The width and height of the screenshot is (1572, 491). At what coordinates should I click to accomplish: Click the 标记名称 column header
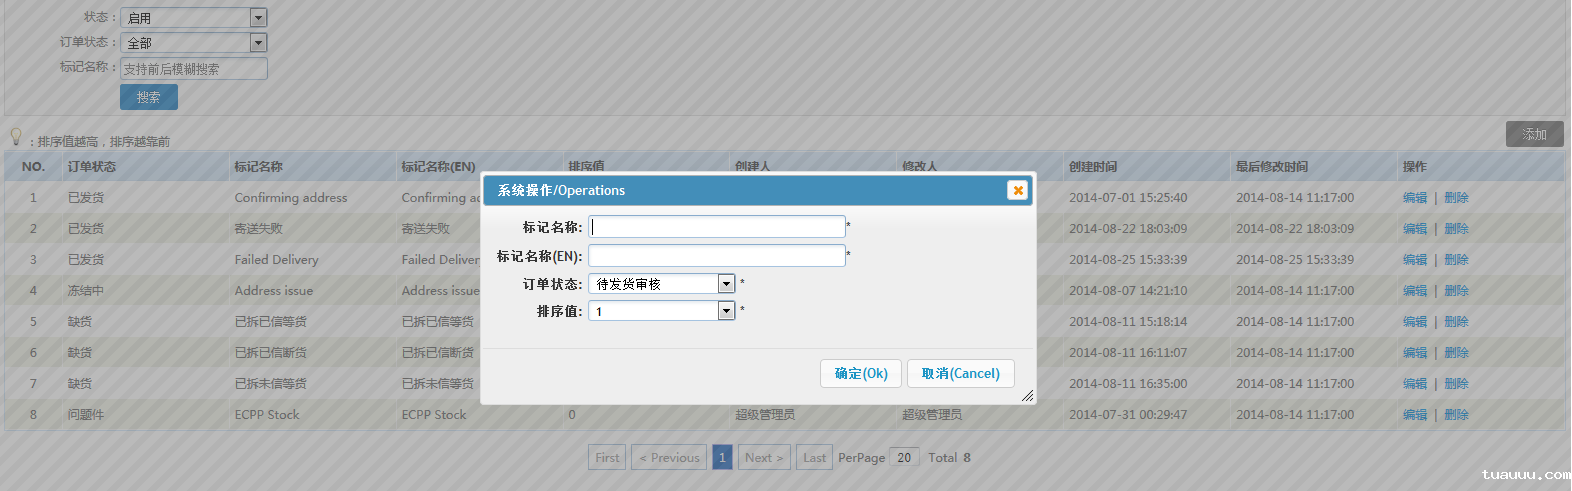[258, 167]
